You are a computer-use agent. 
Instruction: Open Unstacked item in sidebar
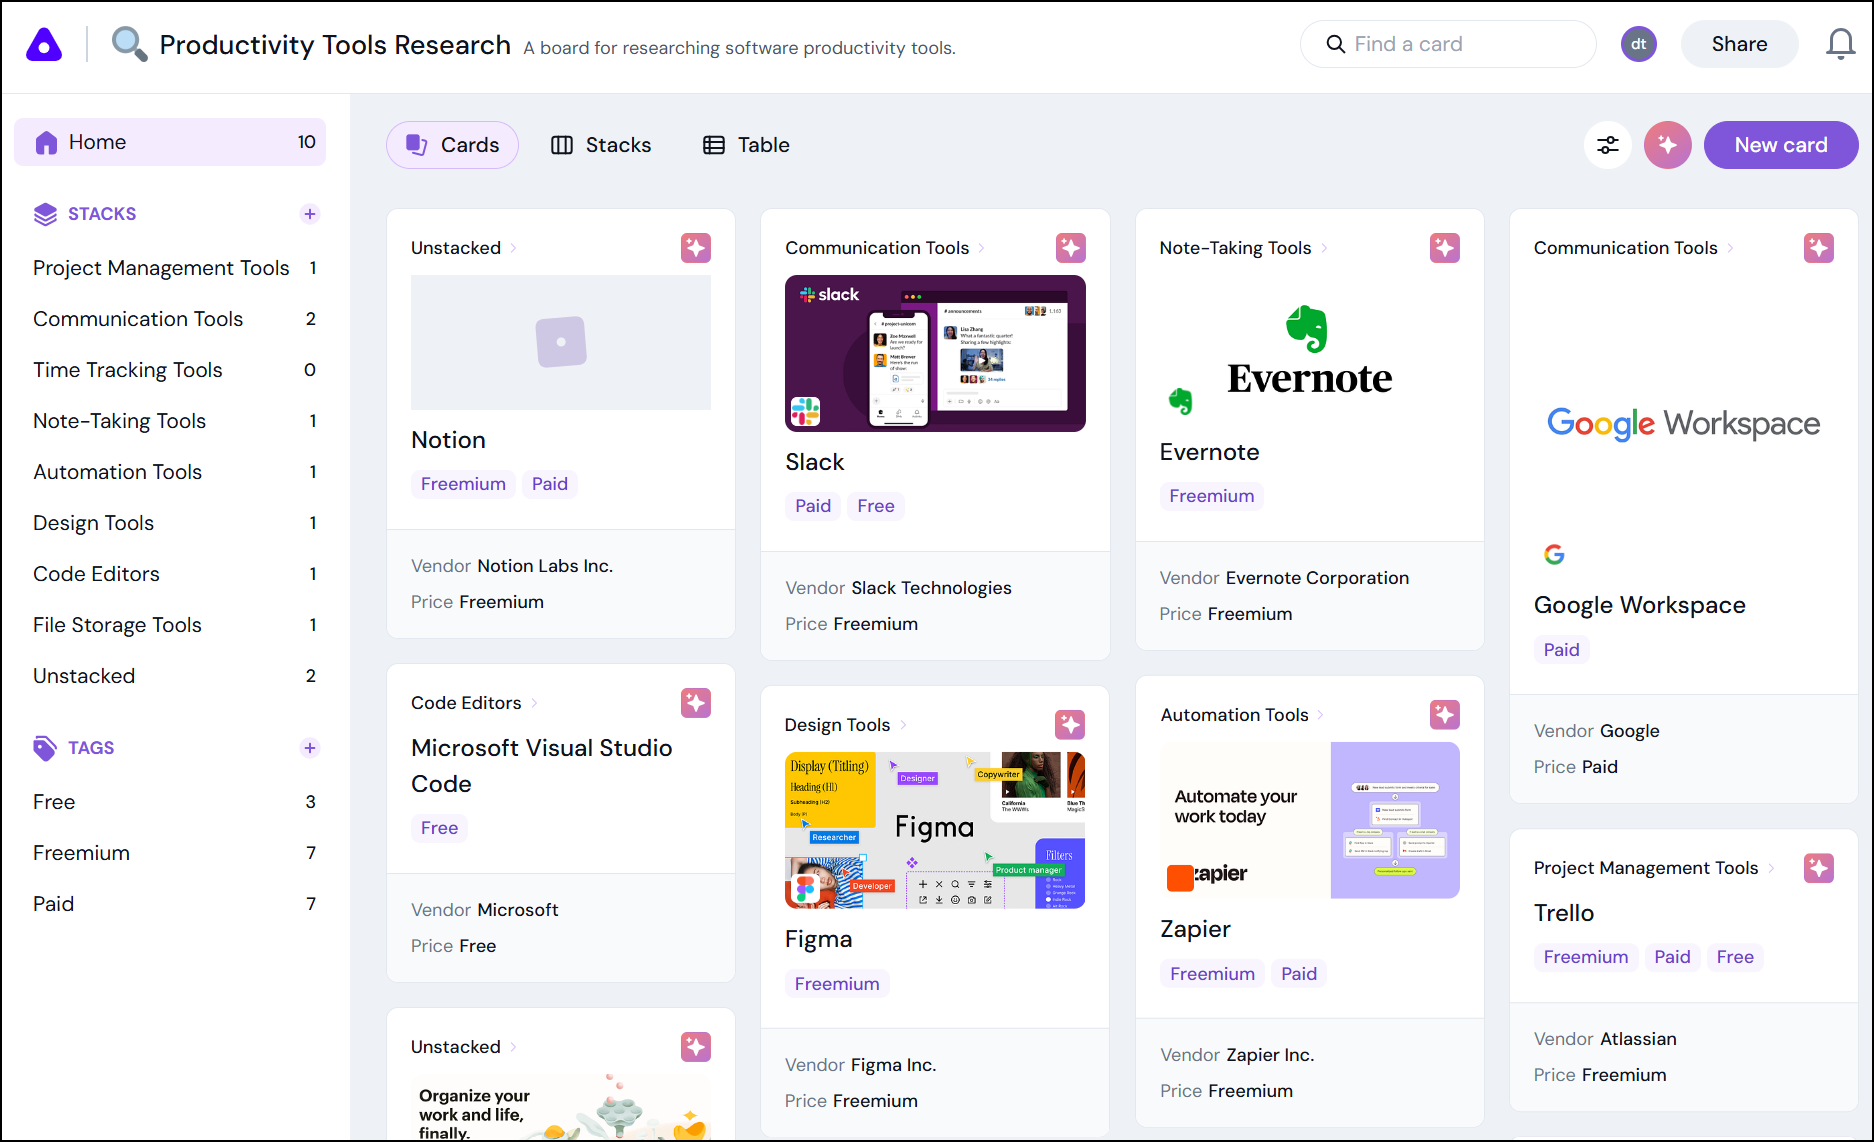(174, 676)
